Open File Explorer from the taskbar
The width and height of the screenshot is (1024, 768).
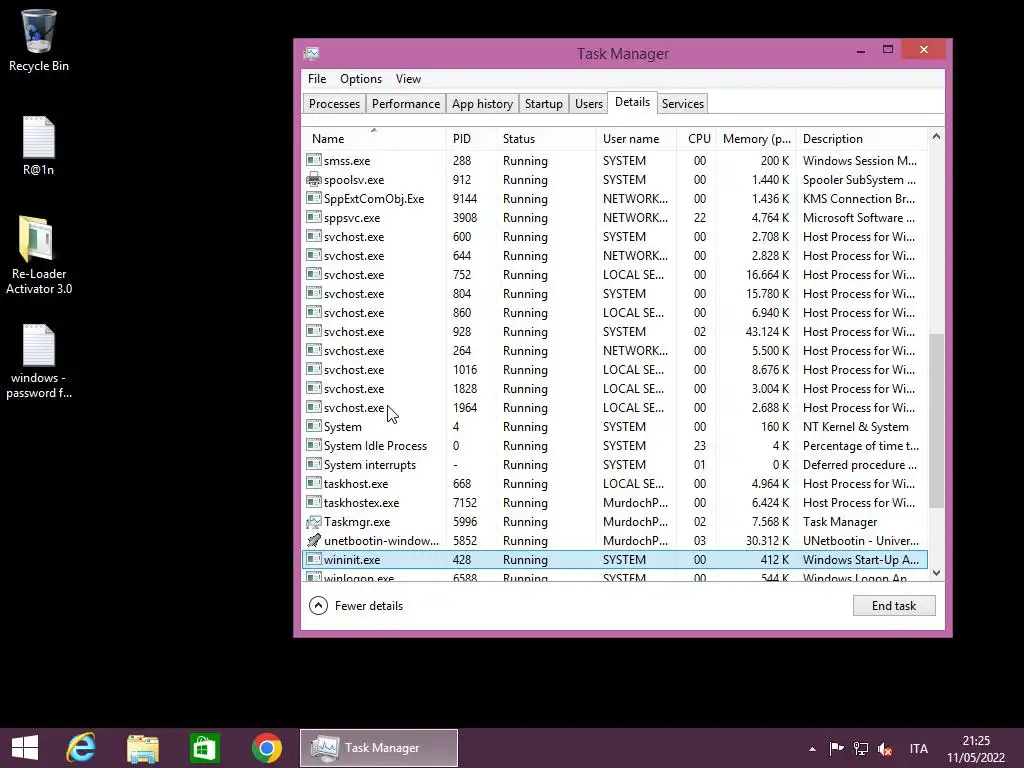coord(143,748)
